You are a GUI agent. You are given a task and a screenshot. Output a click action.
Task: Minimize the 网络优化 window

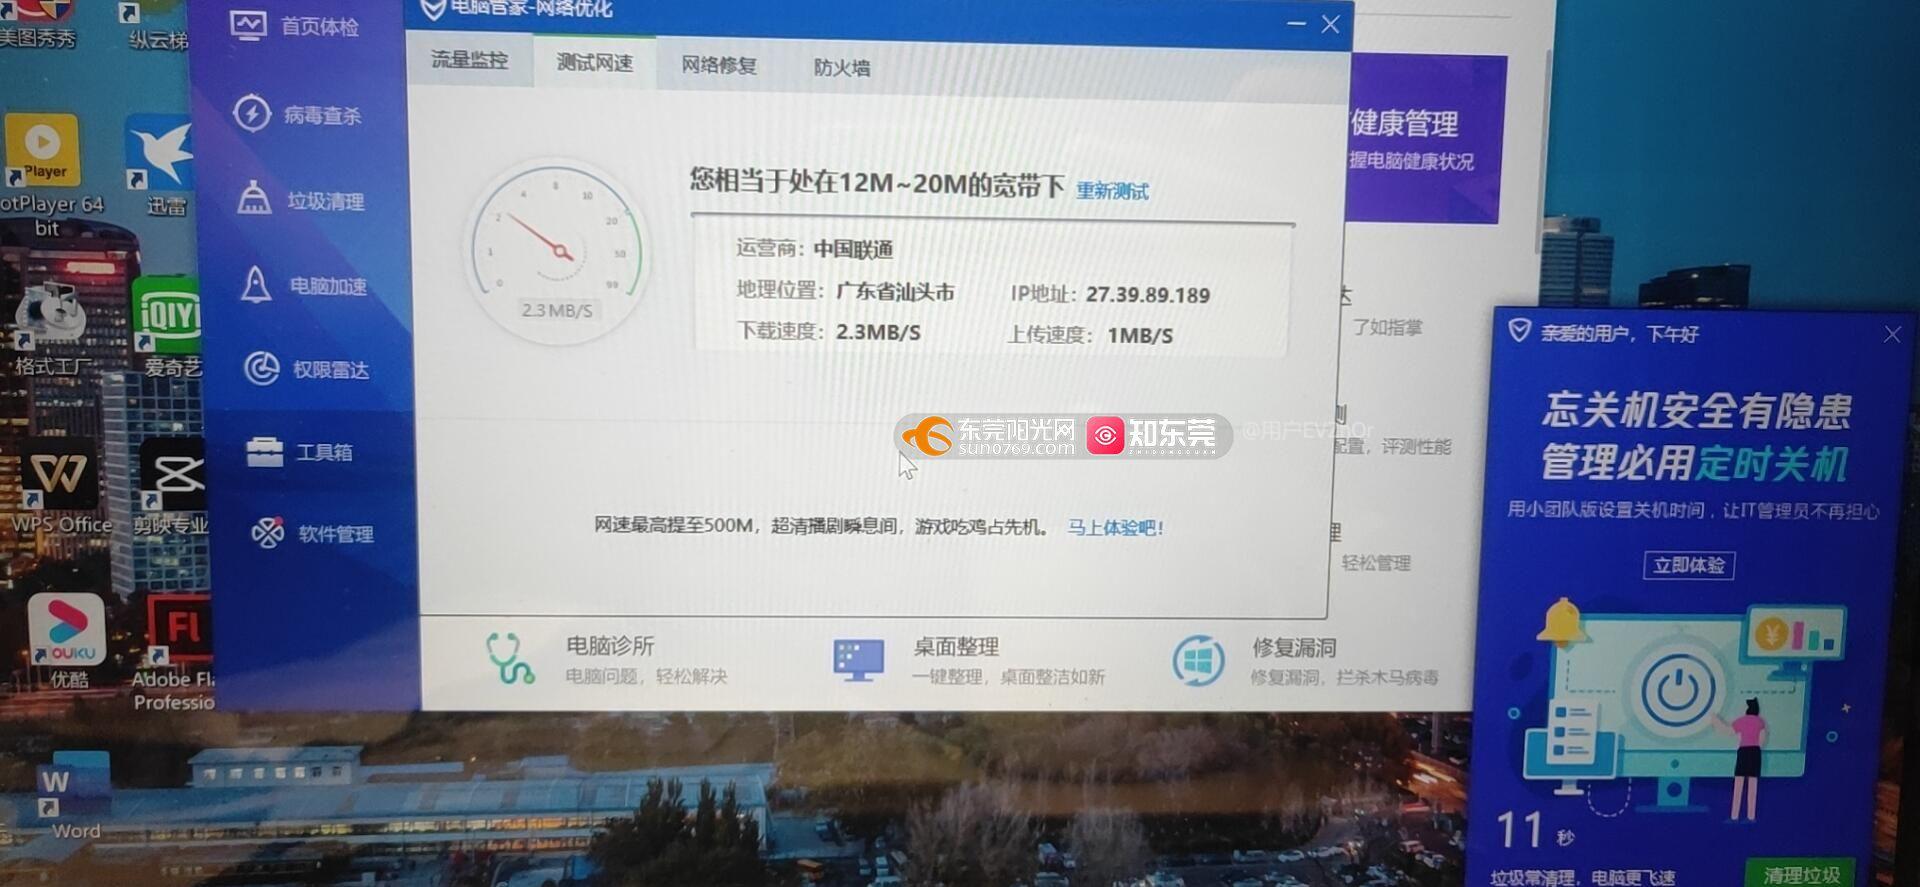[1297, 23]
